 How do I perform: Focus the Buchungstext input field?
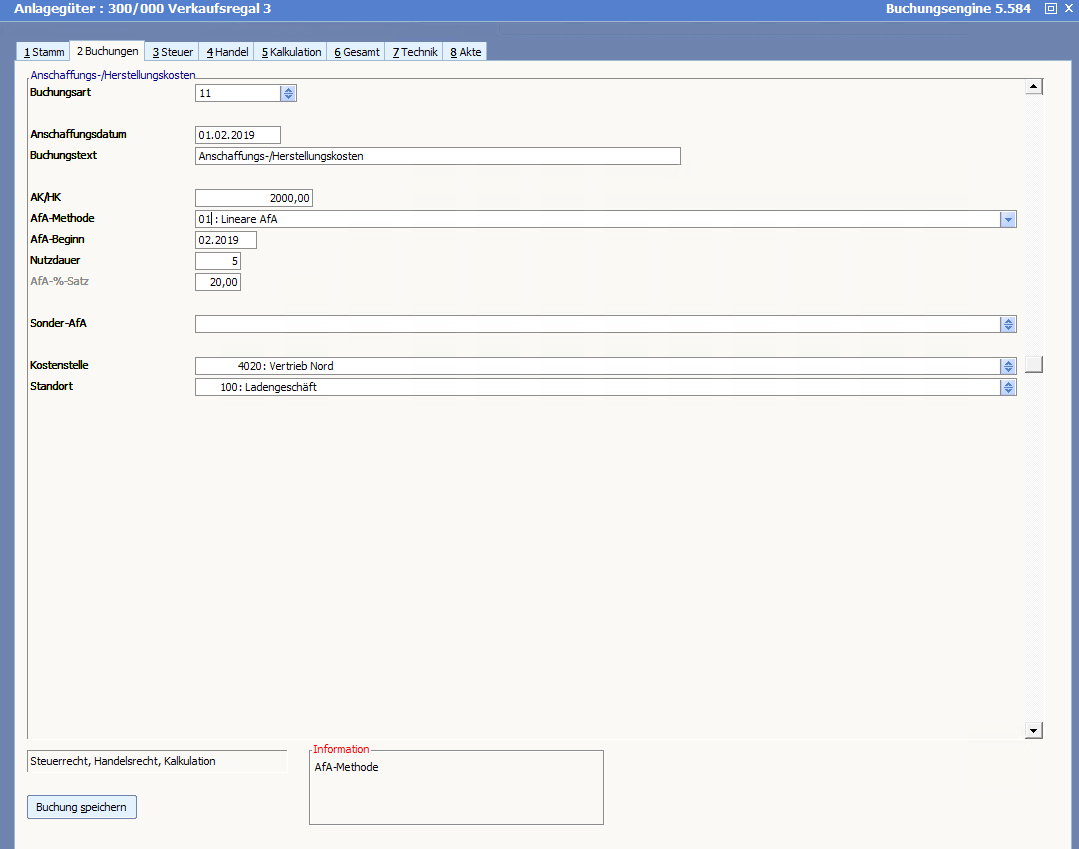(x=437, y=156)
